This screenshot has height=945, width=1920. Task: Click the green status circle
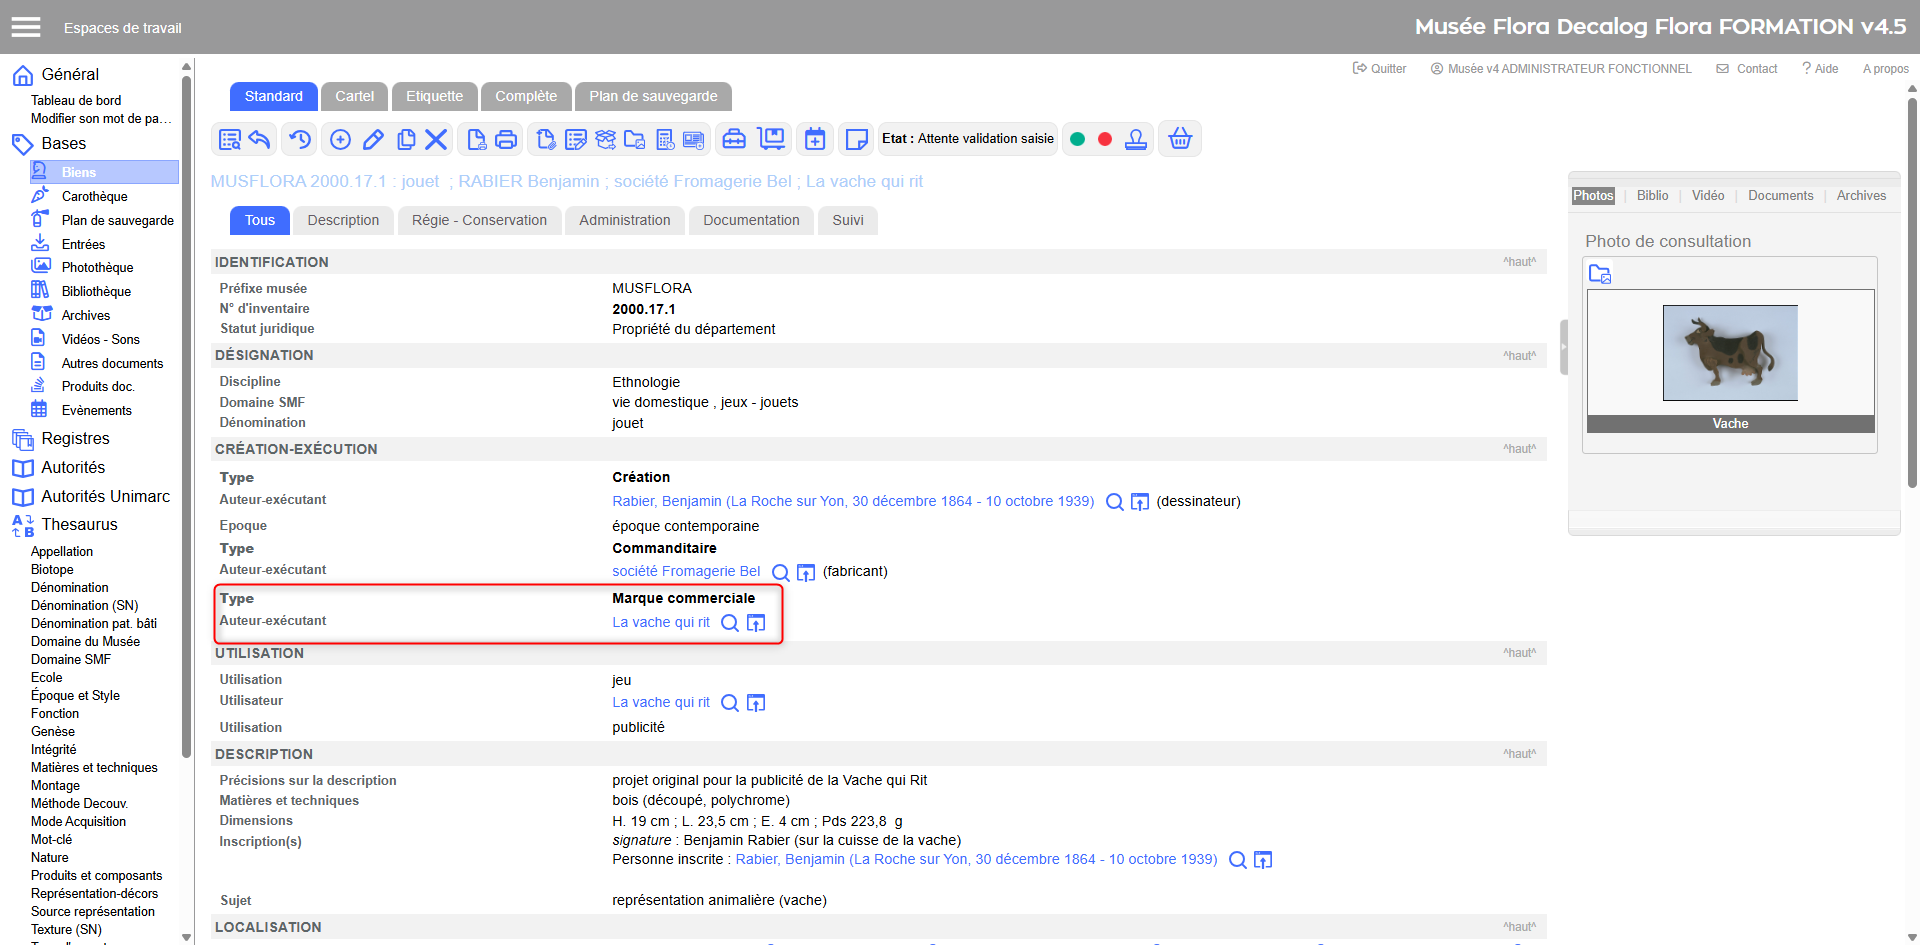[x=1078, y=139]
